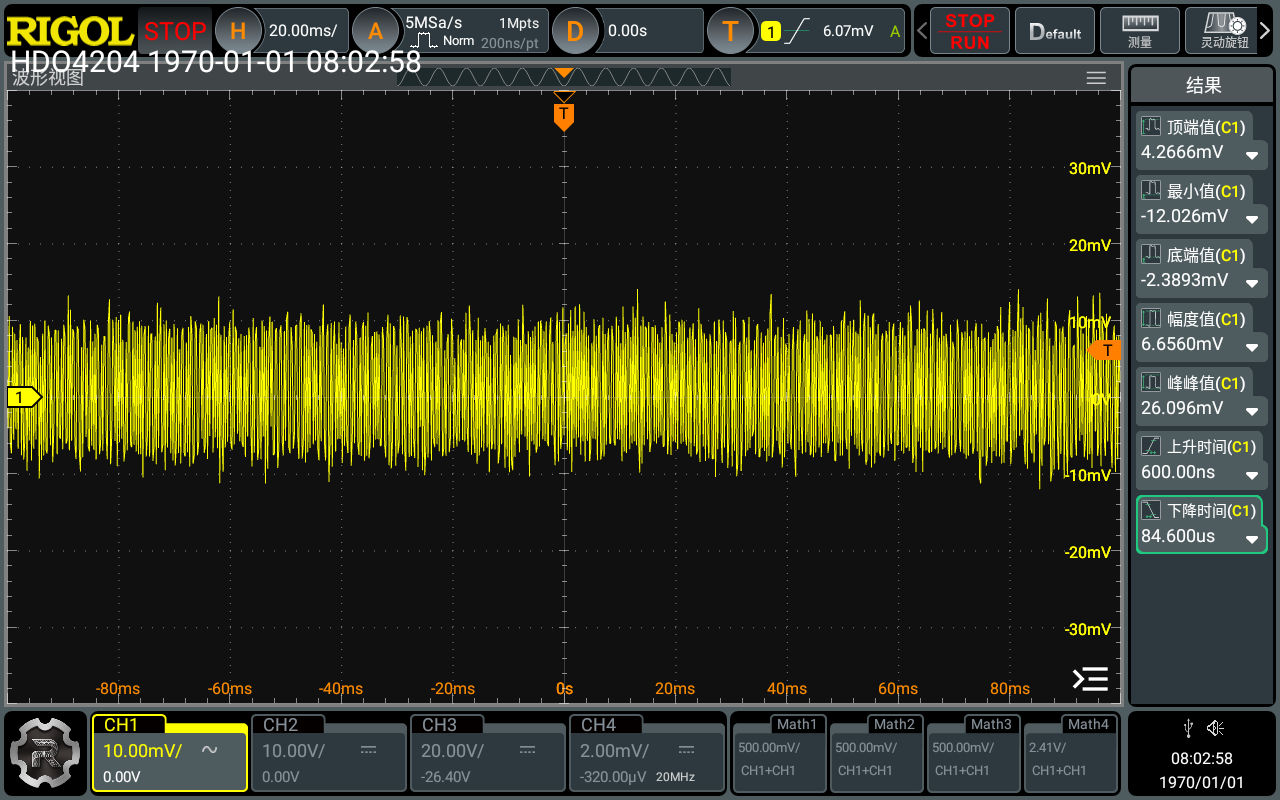The height and width of the screenshot is (800, 1280).
Task: Open the gear-shaped main menu icon
Action: tap(45, 753)
